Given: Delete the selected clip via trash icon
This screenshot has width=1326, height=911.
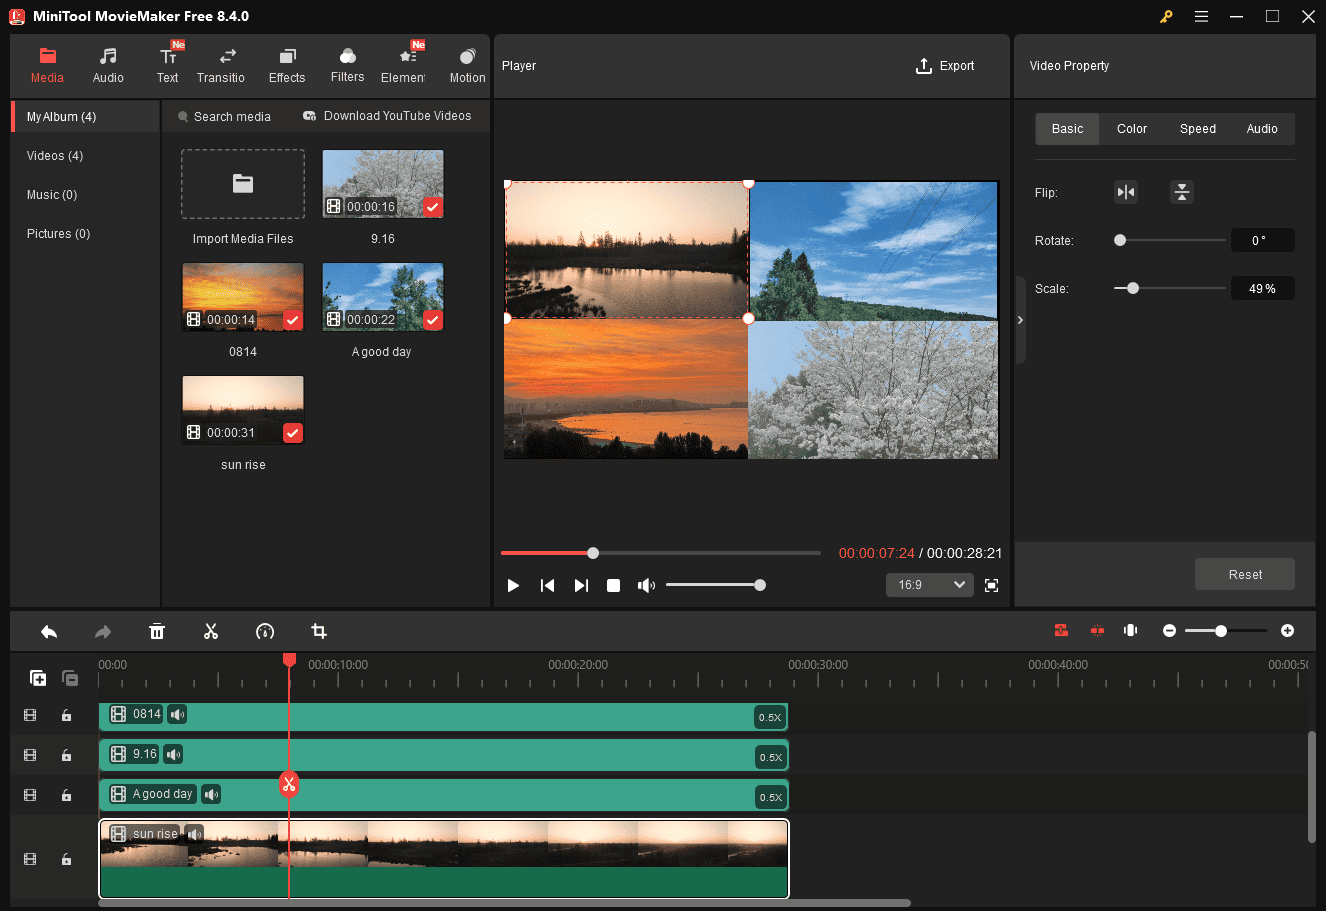Looking at the screenshot, I should click(157, 631).
